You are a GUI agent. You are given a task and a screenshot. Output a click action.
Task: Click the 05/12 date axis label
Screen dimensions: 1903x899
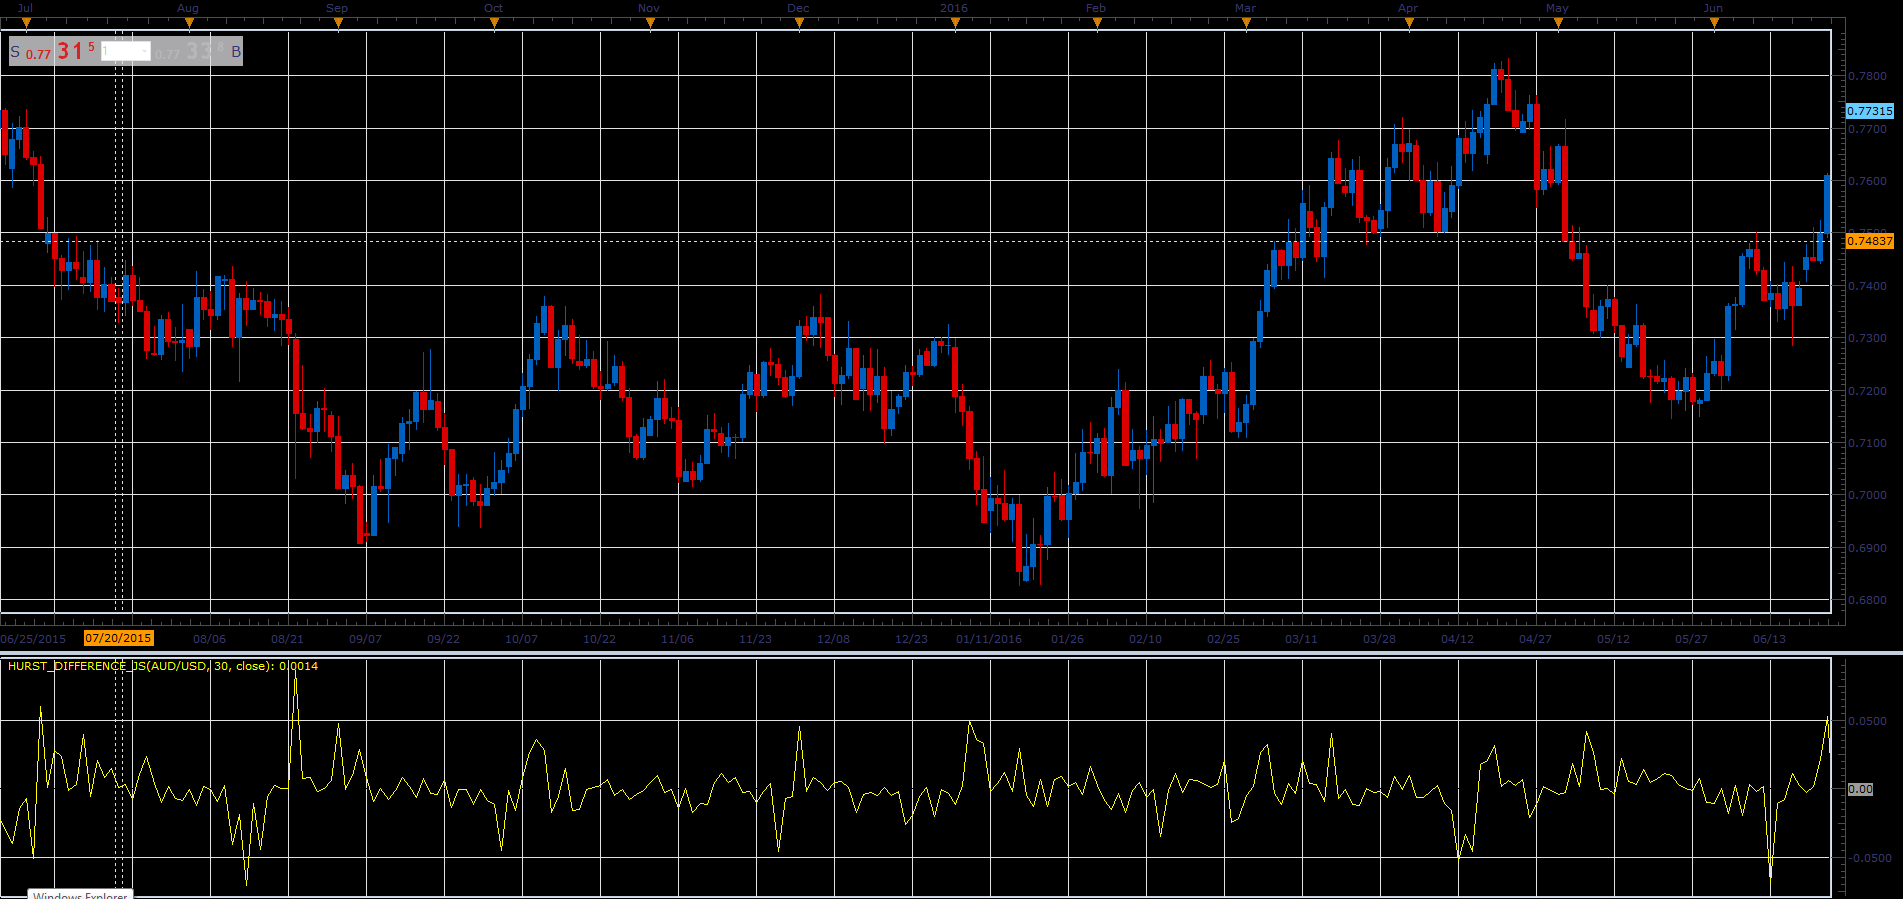(x=1613, y=639)
